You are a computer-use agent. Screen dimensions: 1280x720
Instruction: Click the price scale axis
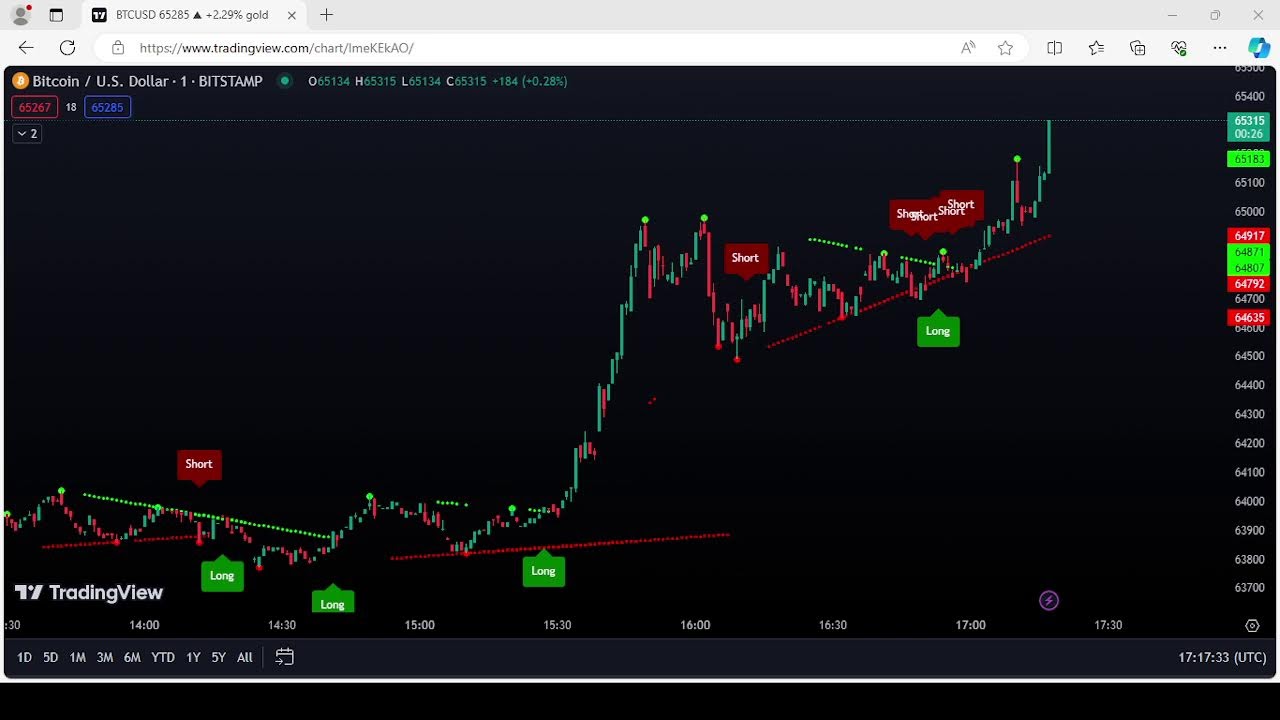pos(1250,400)
